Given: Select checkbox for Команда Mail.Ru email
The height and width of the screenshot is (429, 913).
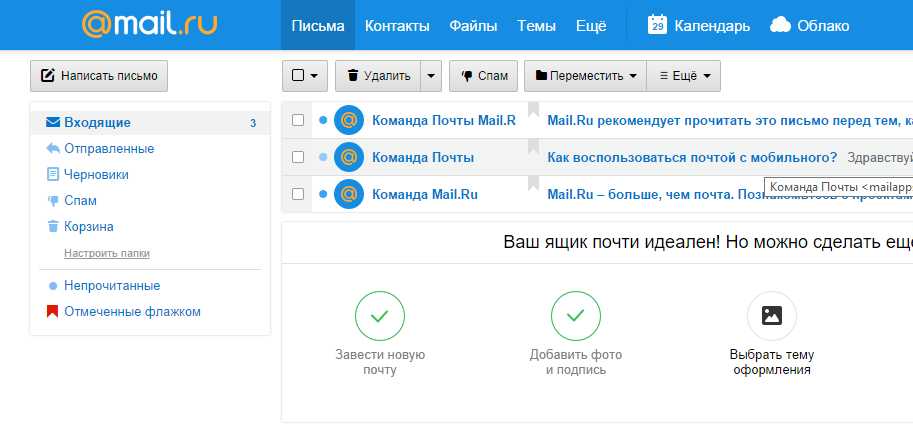Looking at the screenshot, I should click(298, 194).
